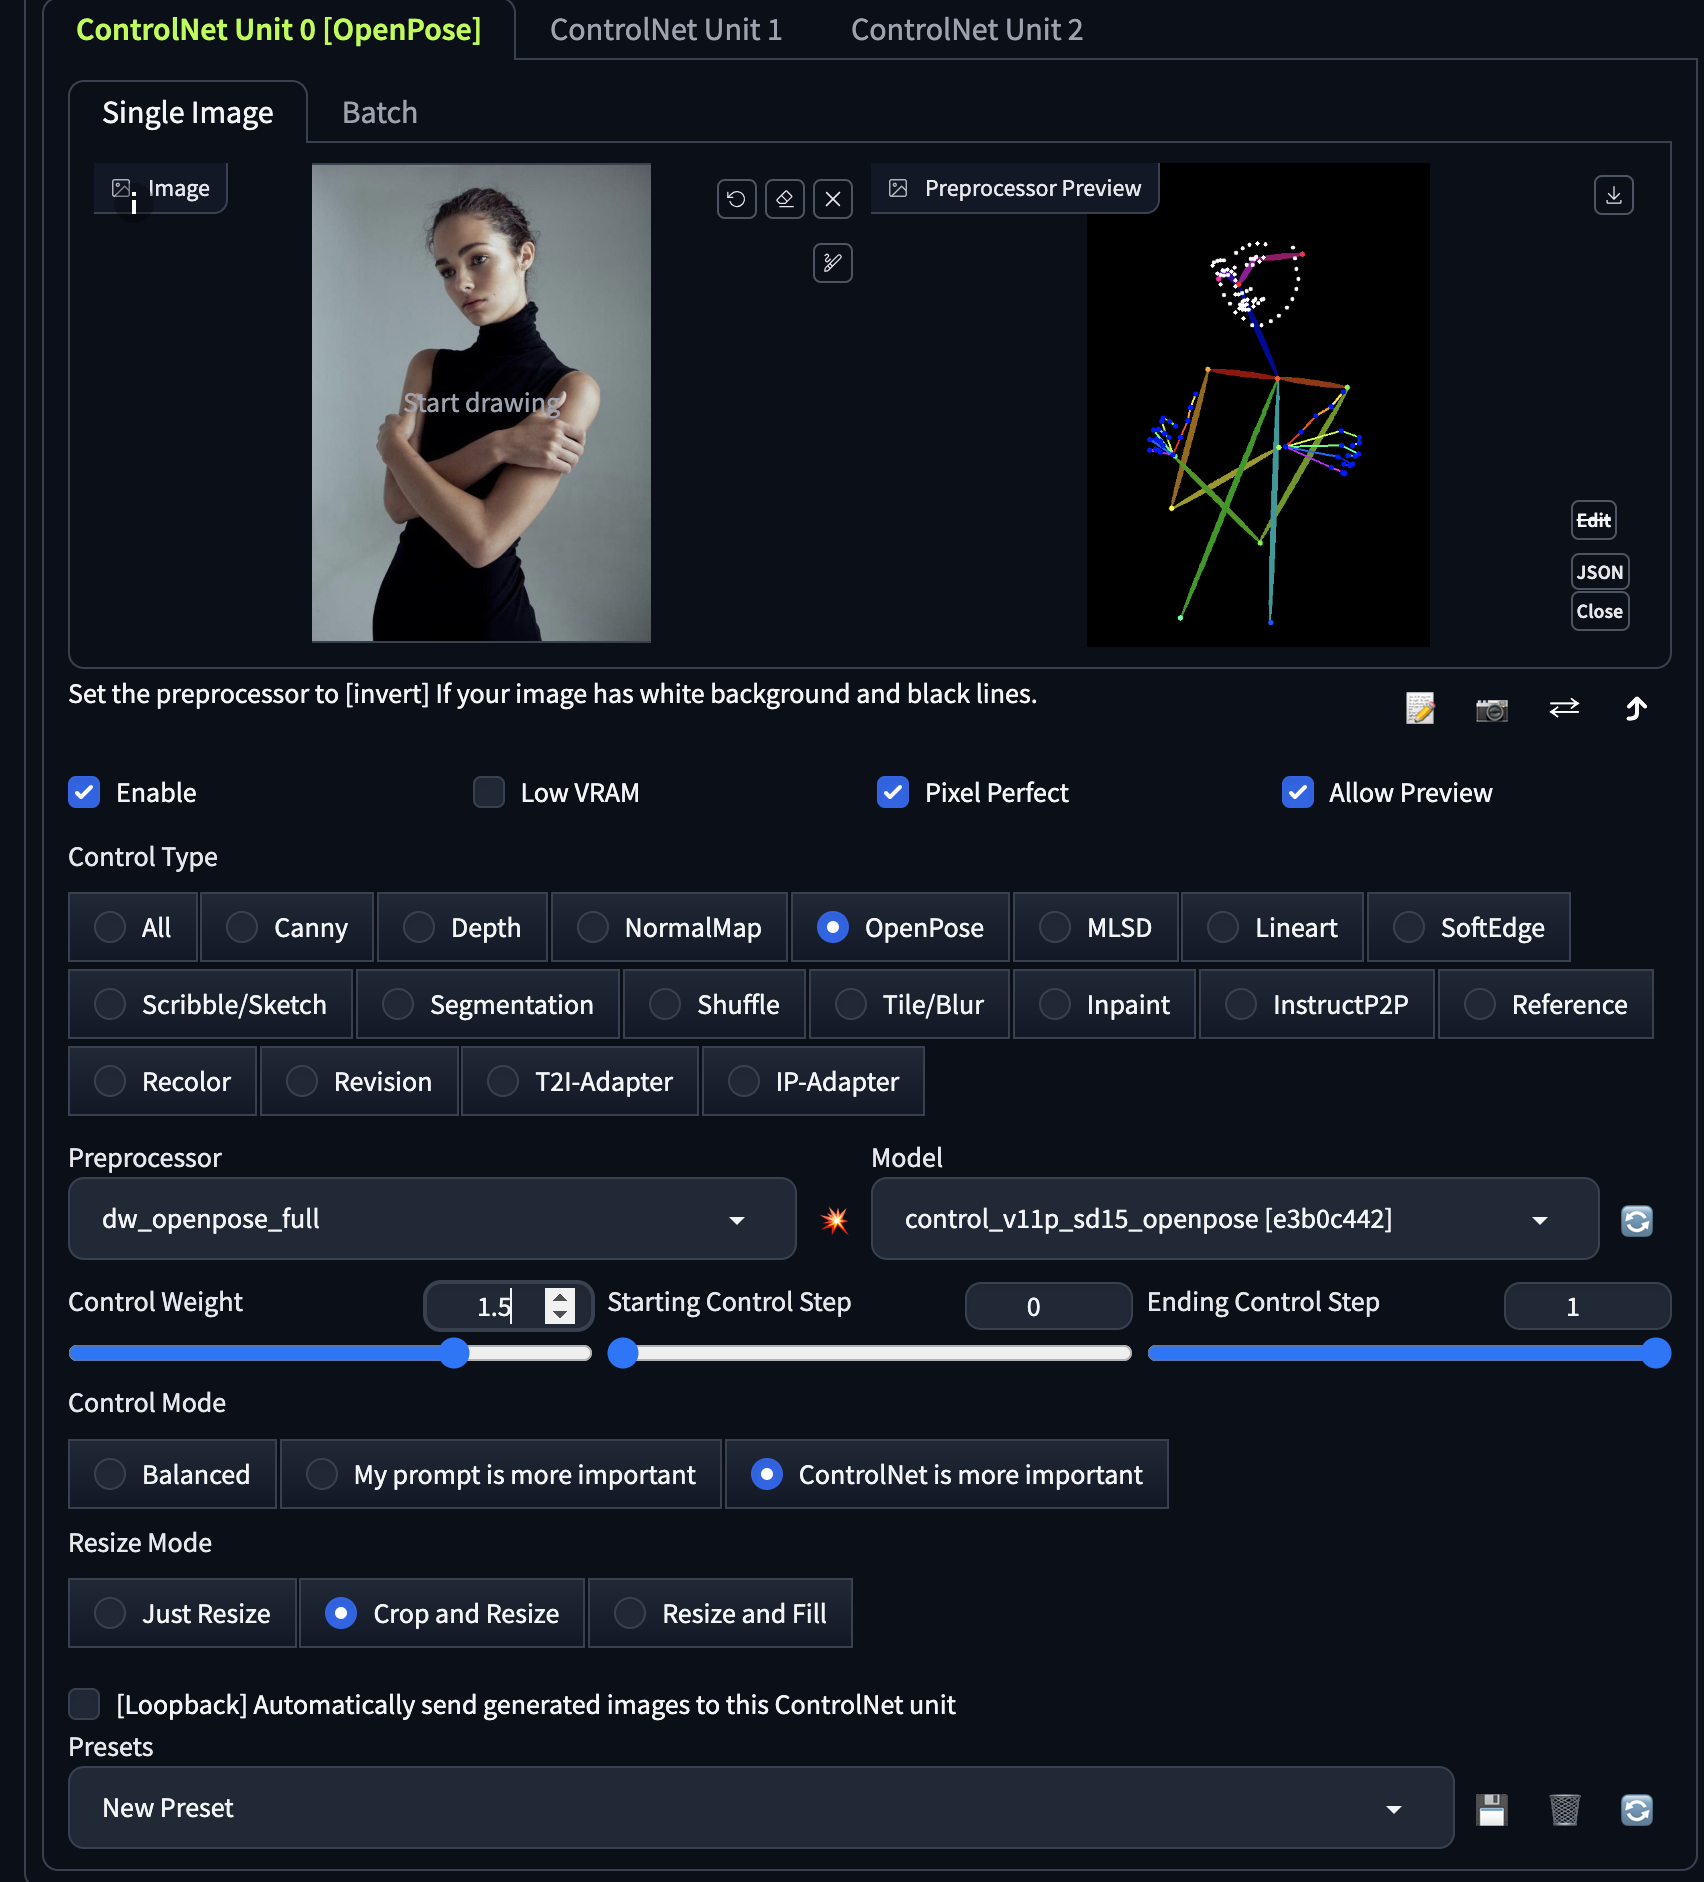Screen dimensions: 1704x1882
Task: Open the New Preset dropdown
Action: tap(759, 1807)
